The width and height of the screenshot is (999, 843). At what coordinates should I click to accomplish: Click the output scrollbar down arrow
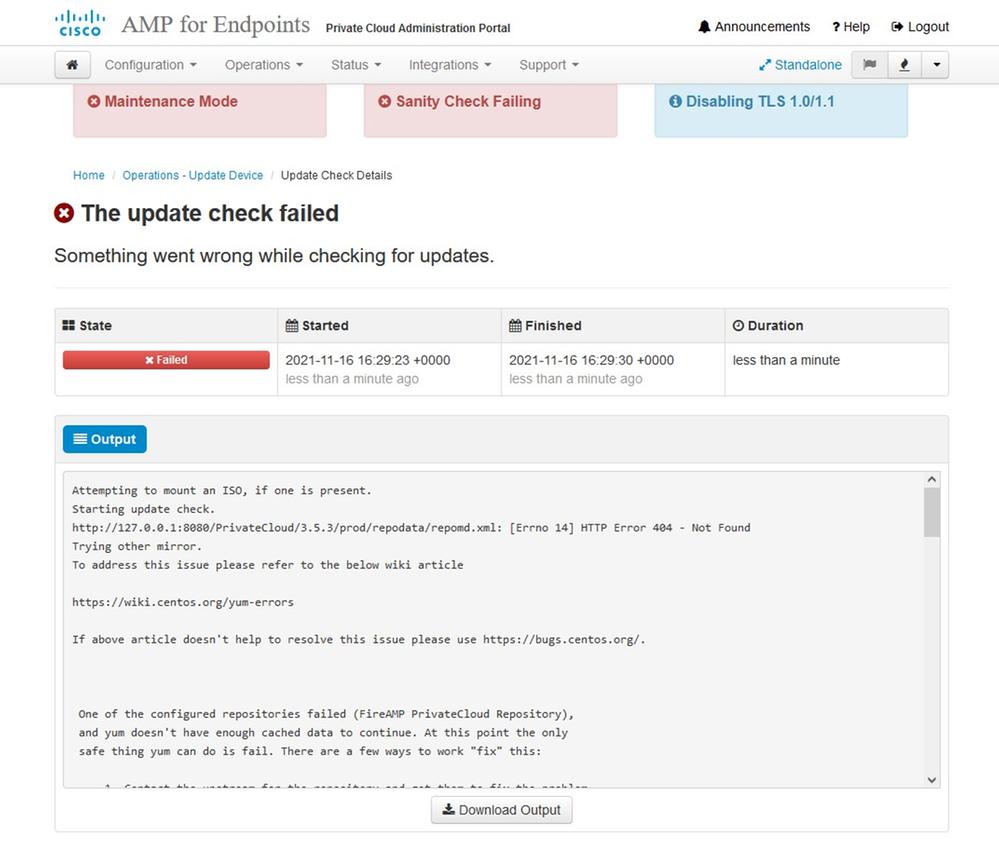[931, 780]
